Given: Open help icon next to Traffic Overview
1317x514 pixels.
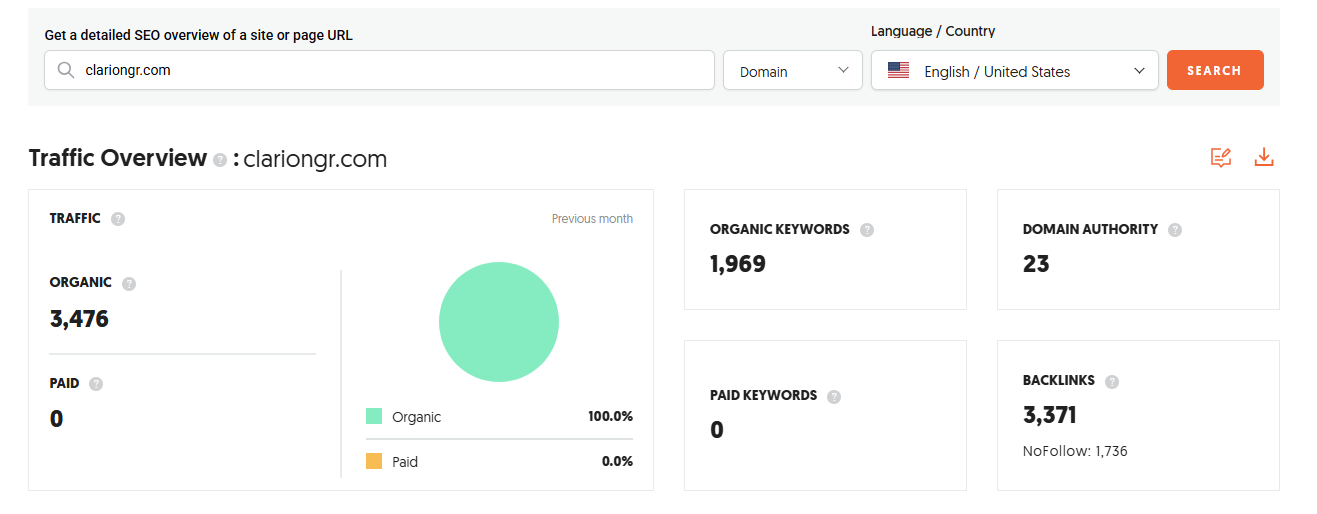Looking at the screenshot, I should 220,160.
